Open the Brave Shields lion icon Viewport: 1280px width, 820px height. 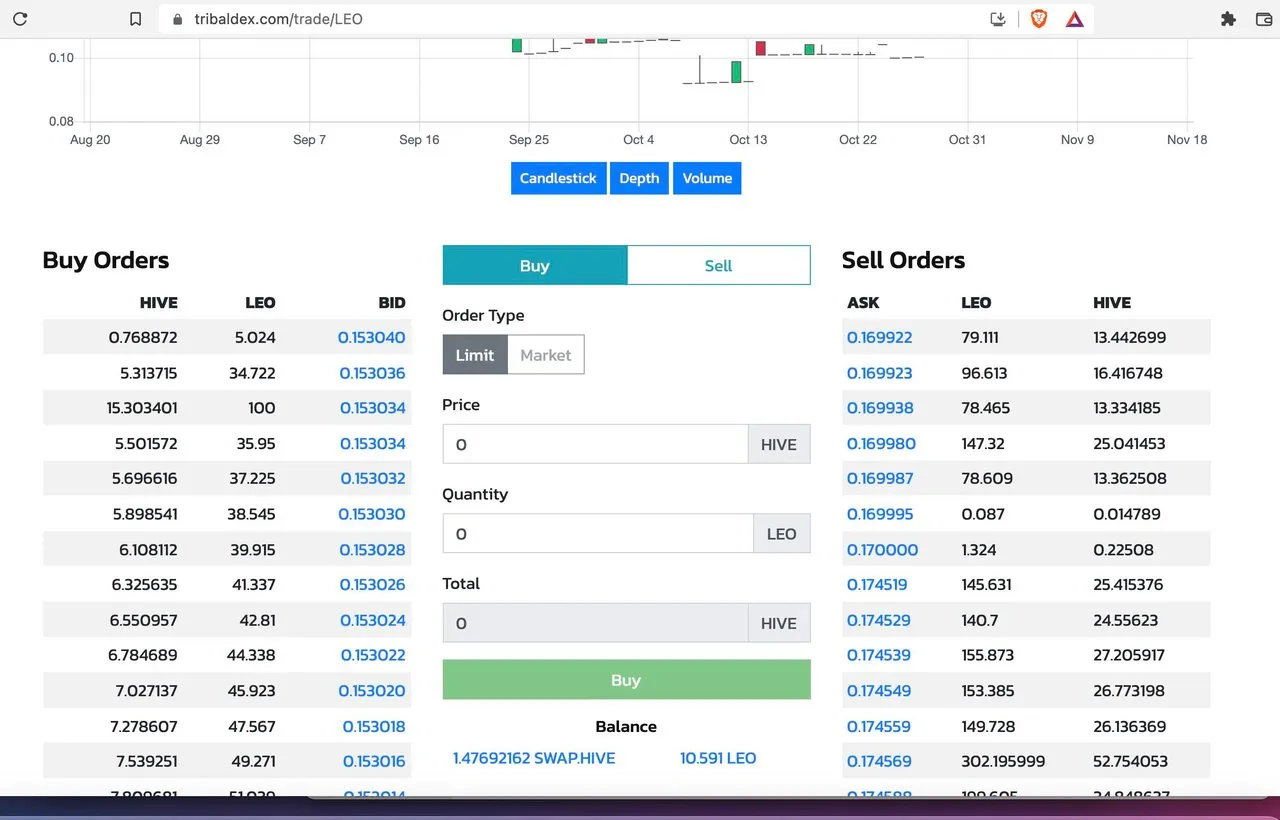[x=1039, y=19]
